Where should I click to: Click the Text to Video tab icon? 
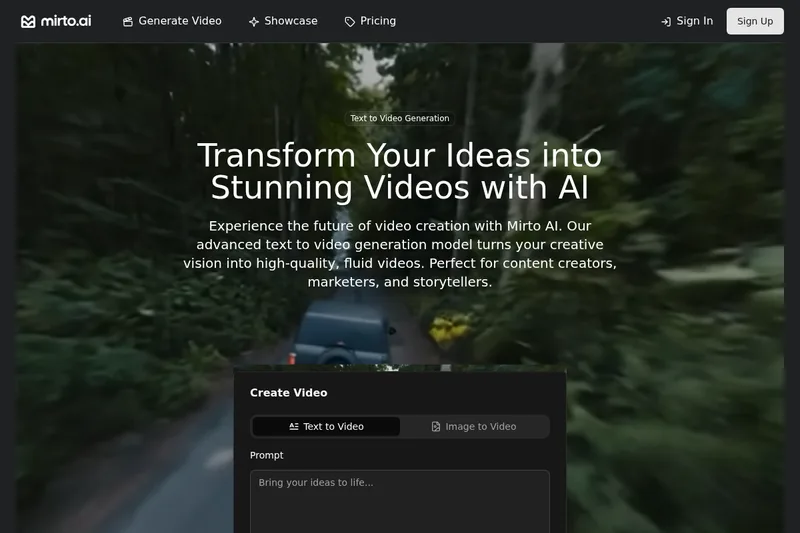(293, 426)
